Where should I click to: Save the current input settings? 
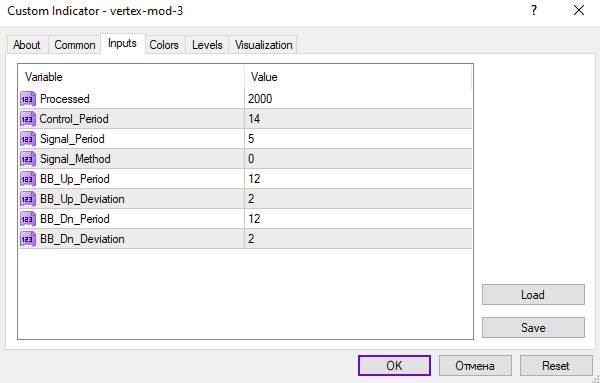[533, 328]
